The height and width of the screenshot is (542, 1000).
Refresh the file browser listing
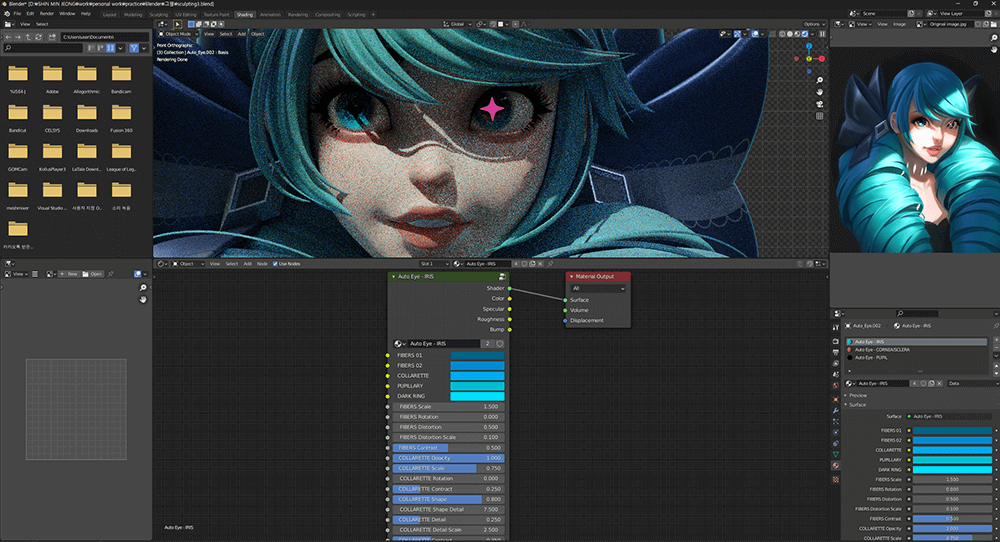point(38,37)
